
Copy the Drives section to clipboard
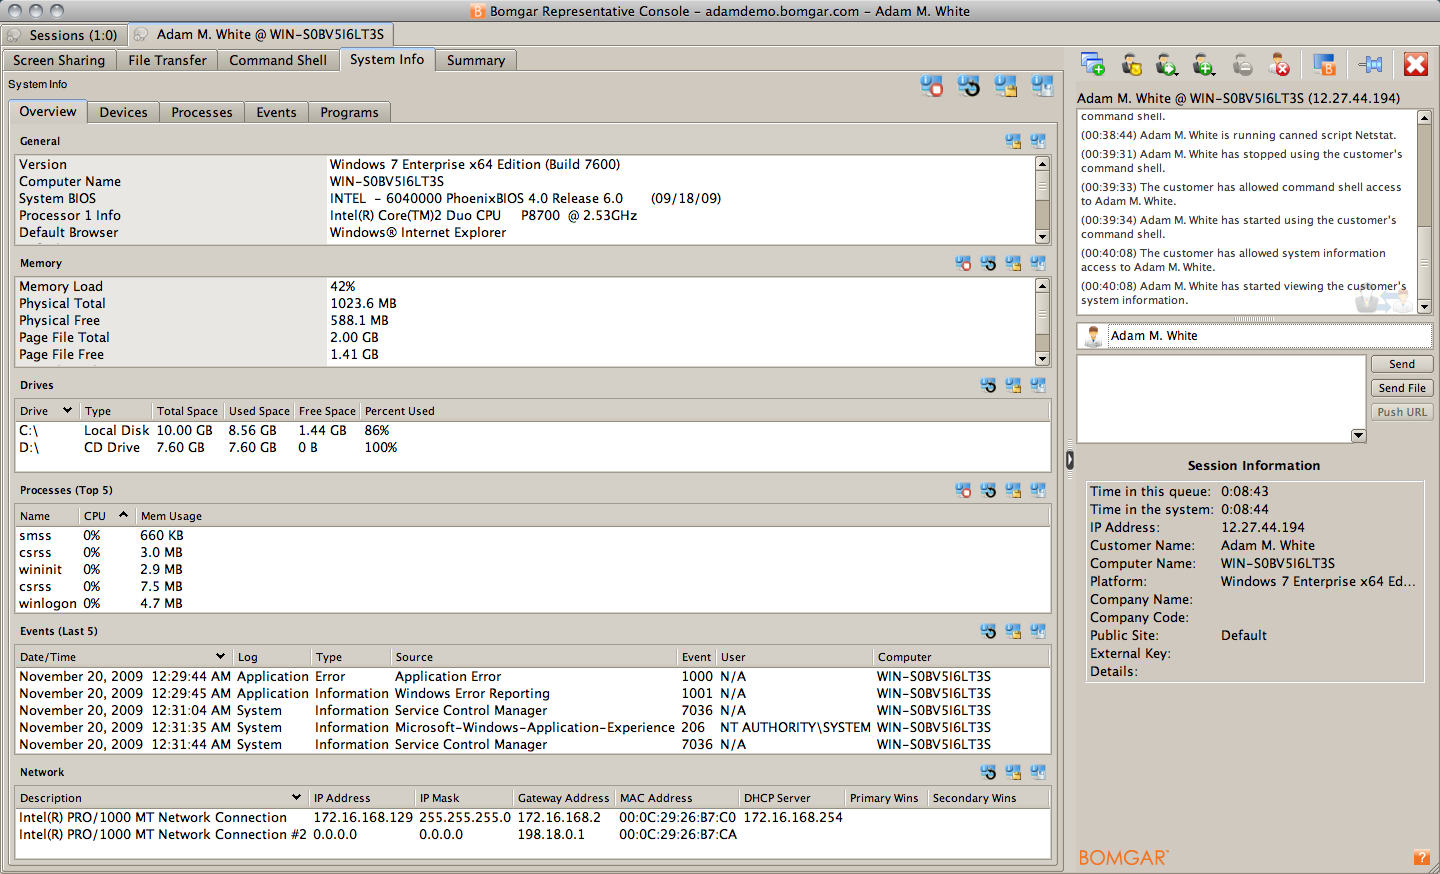(1013, 384)
